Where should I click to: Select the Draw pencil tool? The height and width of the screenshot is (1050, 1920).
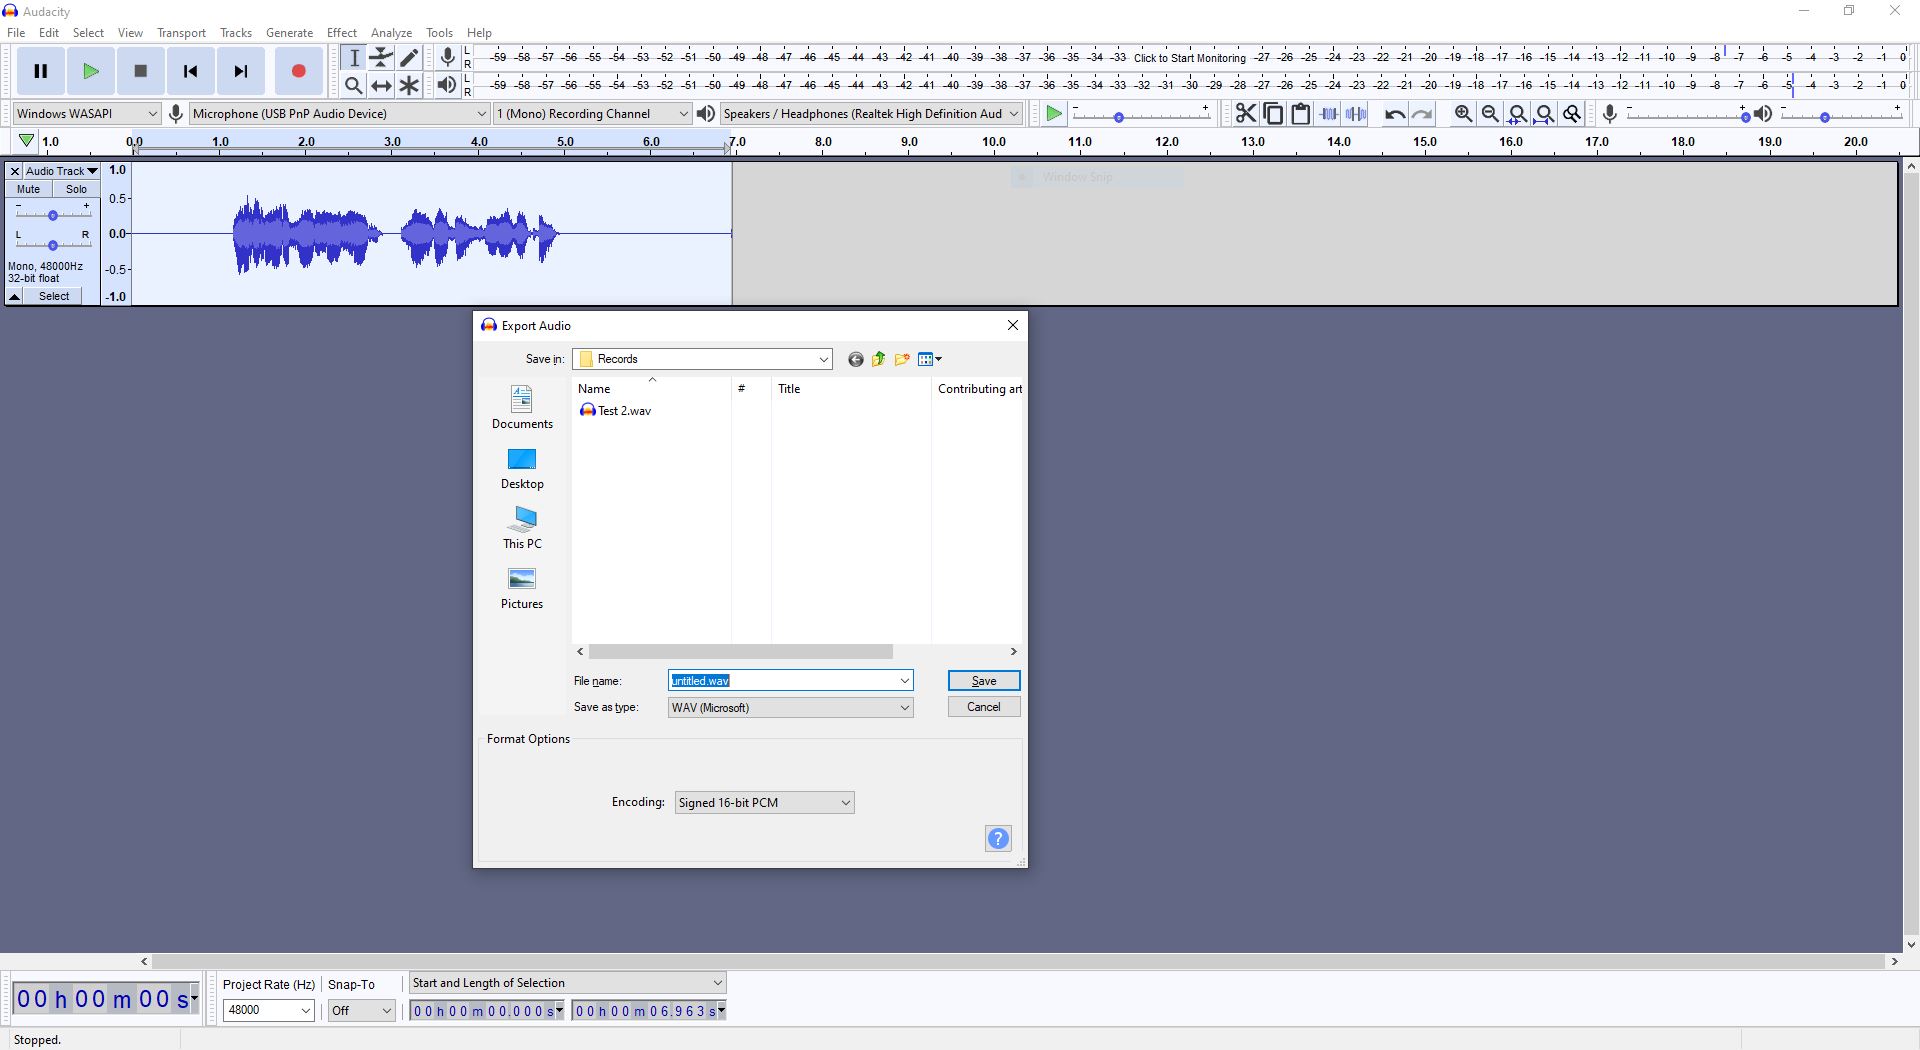[409, 58]
